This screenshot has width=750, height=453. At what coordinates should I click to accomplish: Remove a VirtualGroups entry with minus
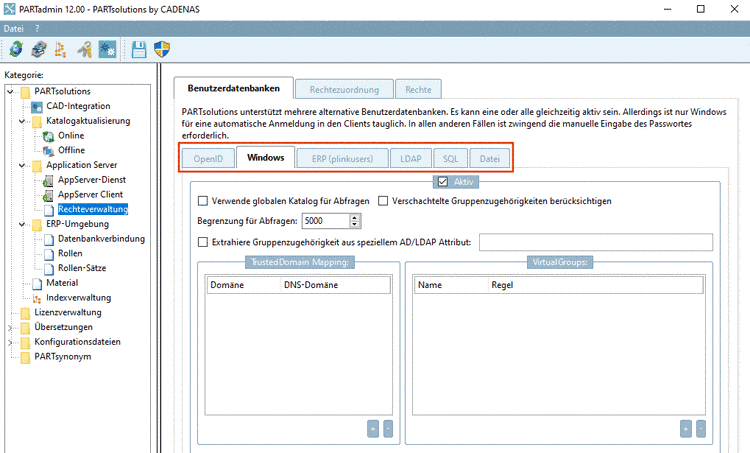tap(701, 429)
